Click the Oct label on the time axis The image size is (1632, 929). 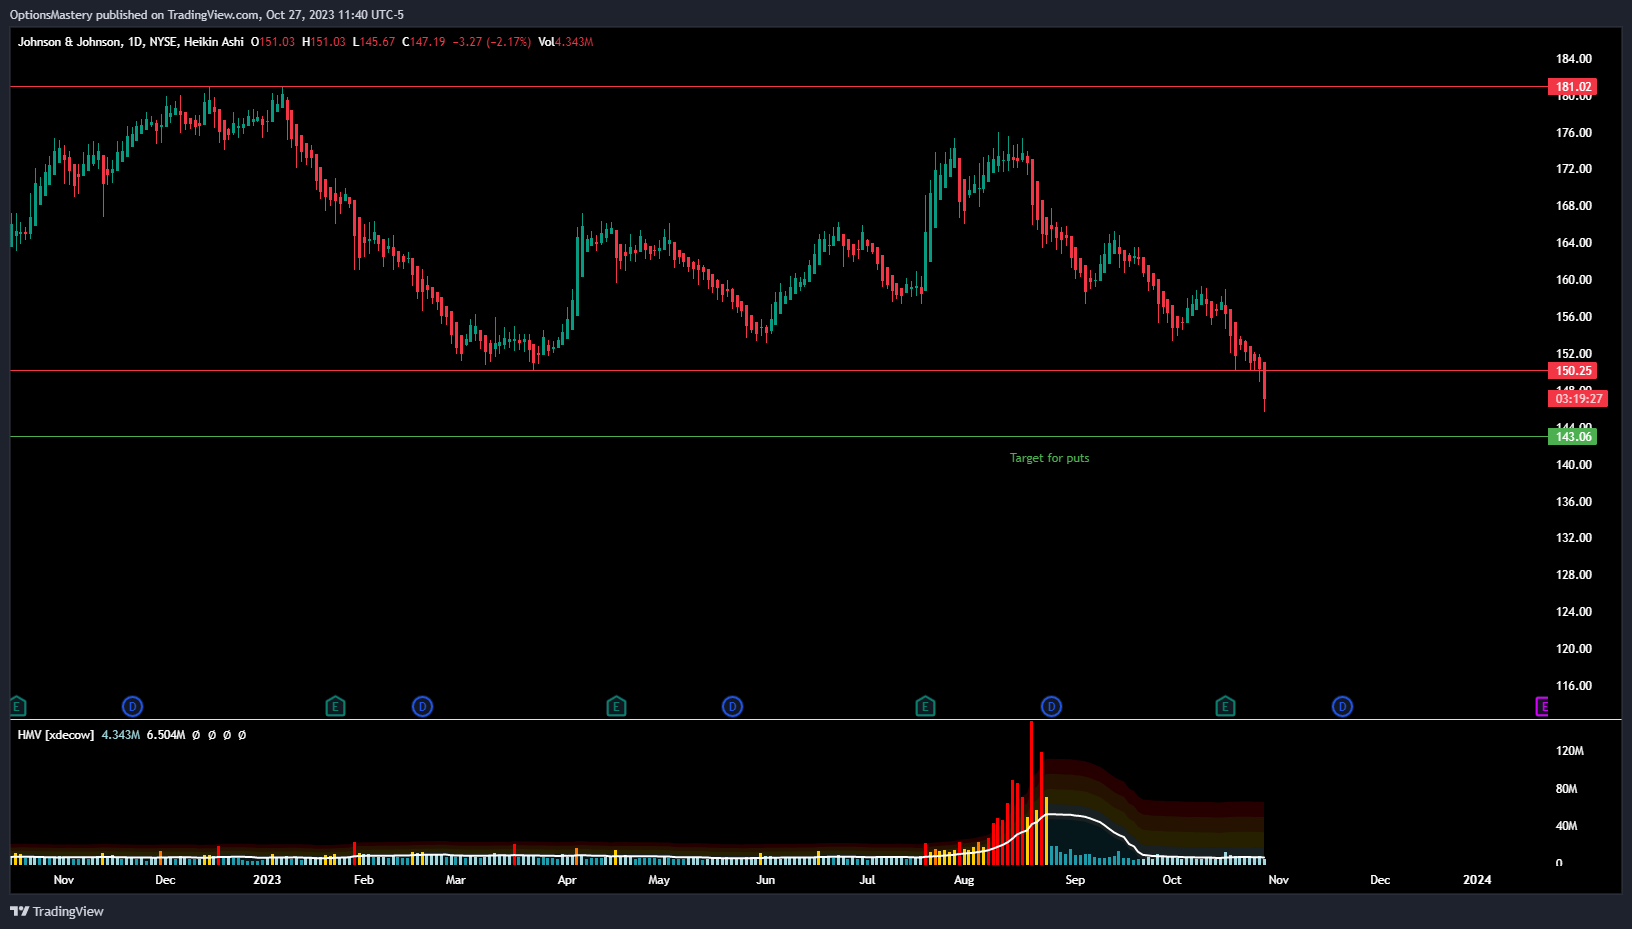point(1172,880)
